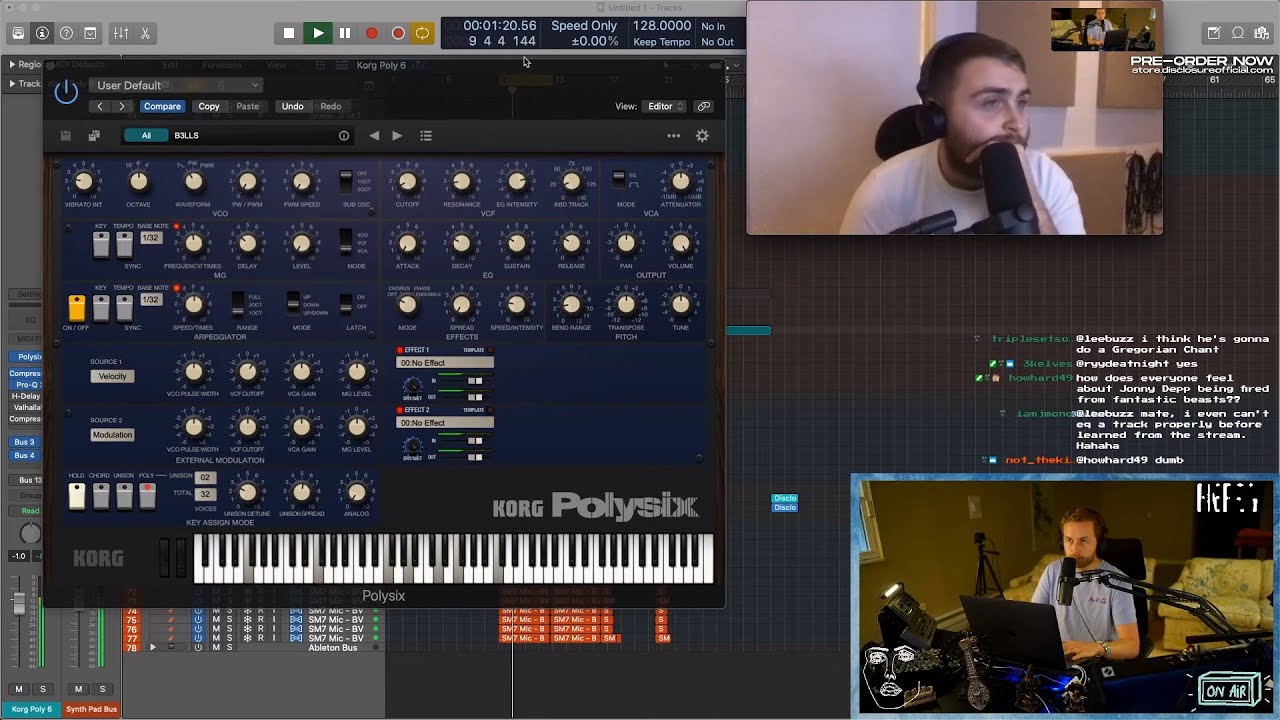Open the User Default preset dropdown

(x=178, y=85)
